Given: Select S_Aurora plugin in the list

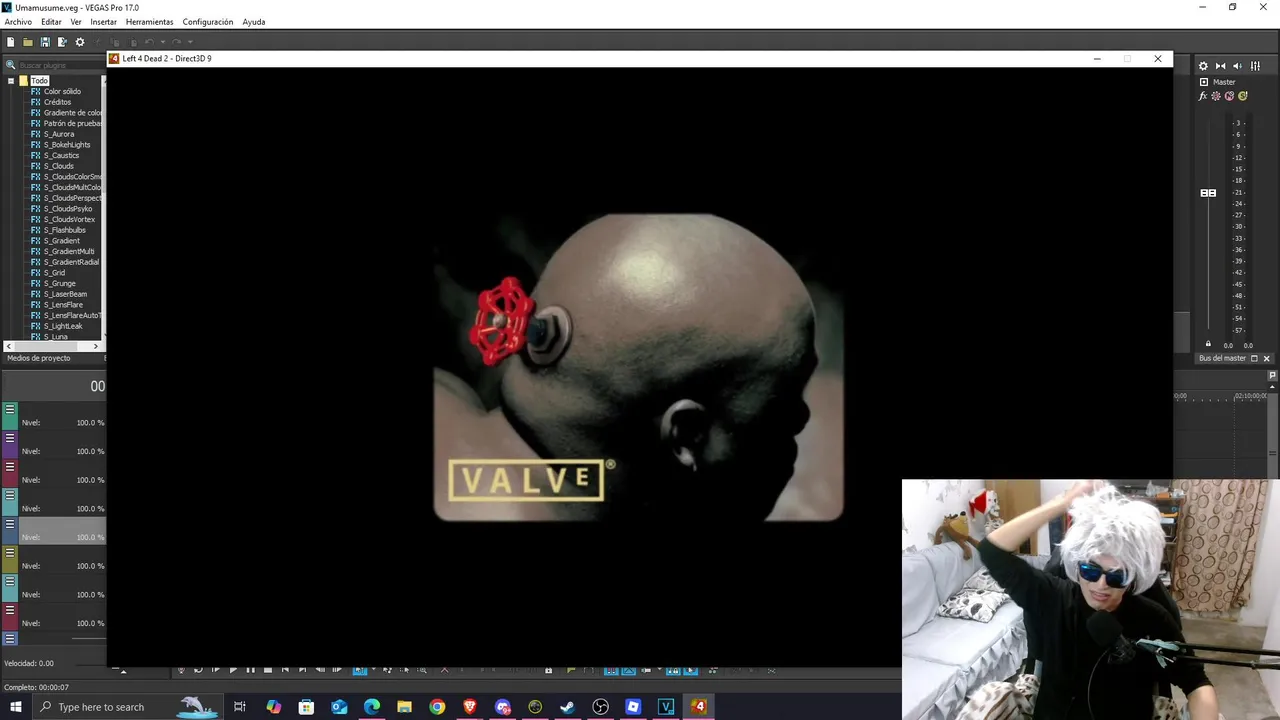Looking at the screenshot, I should tap(59, 134).
